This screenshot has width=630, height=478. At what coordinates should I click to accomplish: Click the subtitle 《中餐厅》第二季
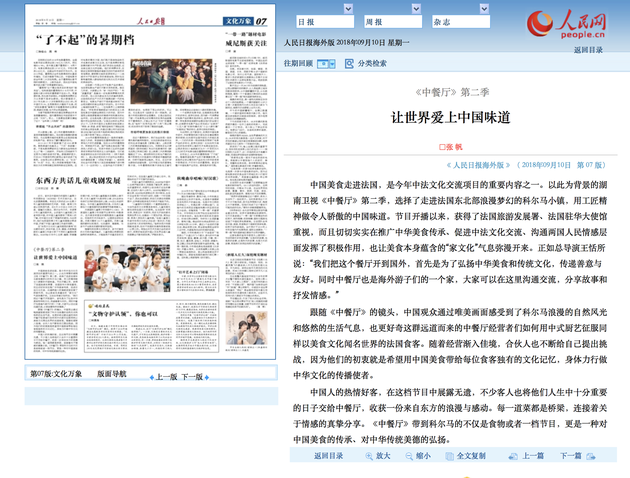[x=452, y=92]
